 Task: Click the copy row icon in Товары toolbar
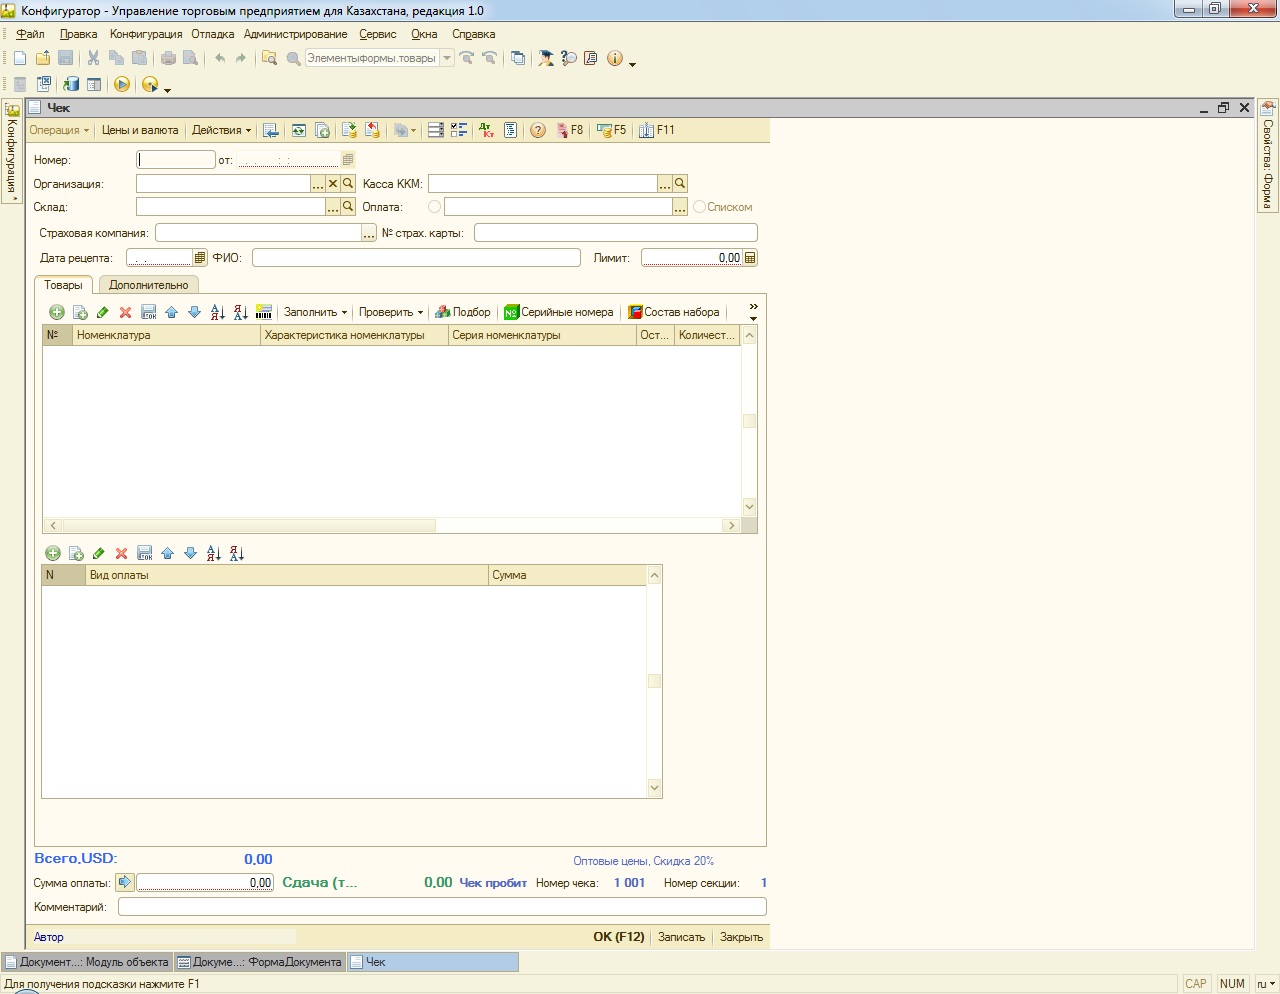[80, 312]
